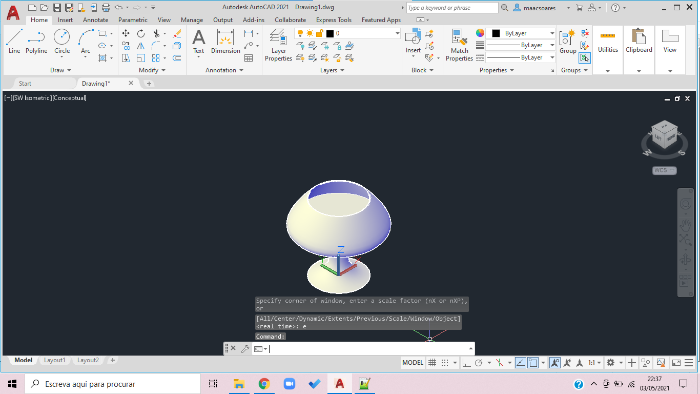Click the Customization menu icon in status bar

click(689, 363)
